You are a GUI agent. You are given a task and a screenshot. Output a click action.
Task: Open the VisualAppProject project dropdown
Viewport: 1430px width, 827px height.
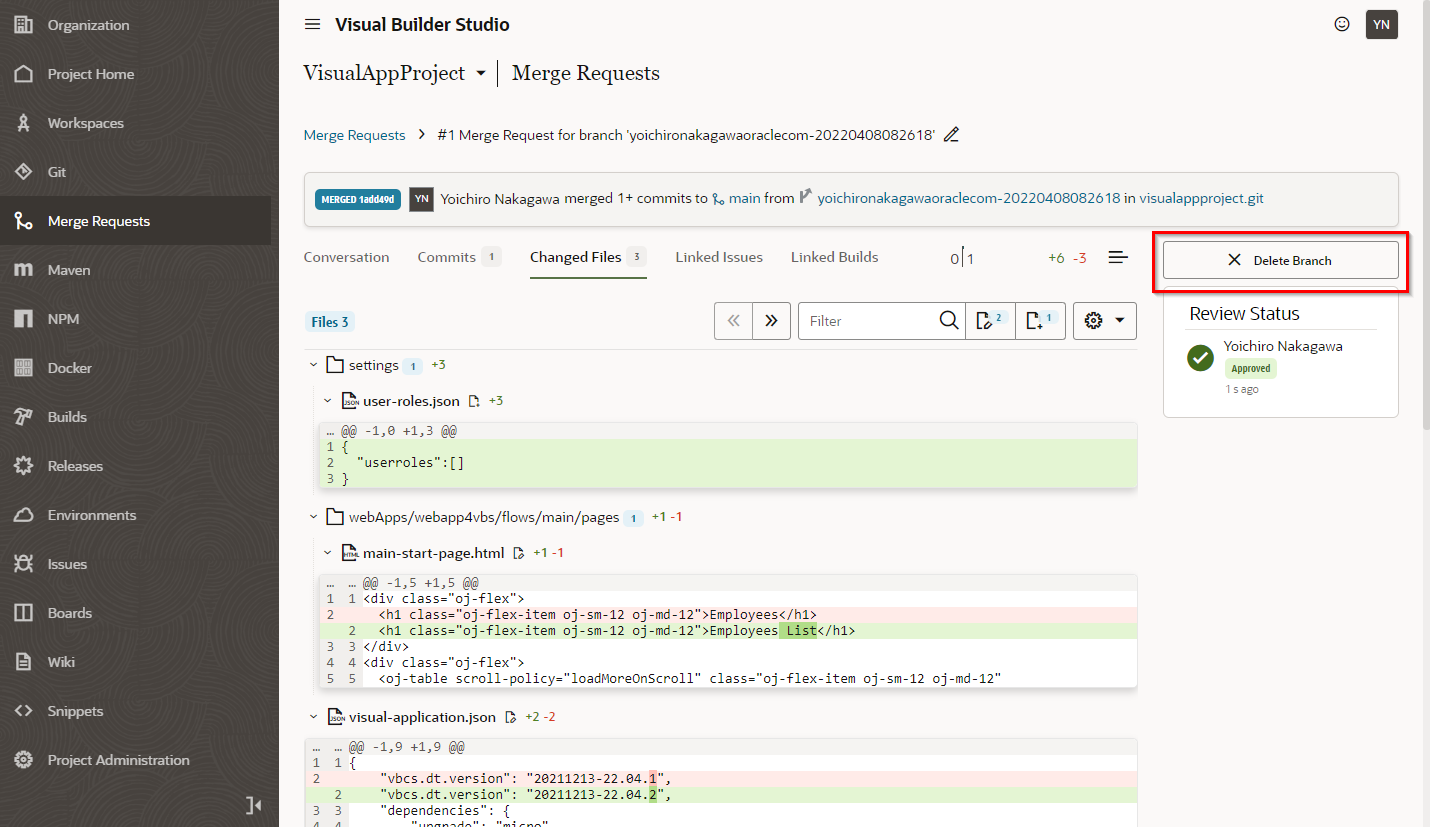pyautogui.click(x=480, y=74)
